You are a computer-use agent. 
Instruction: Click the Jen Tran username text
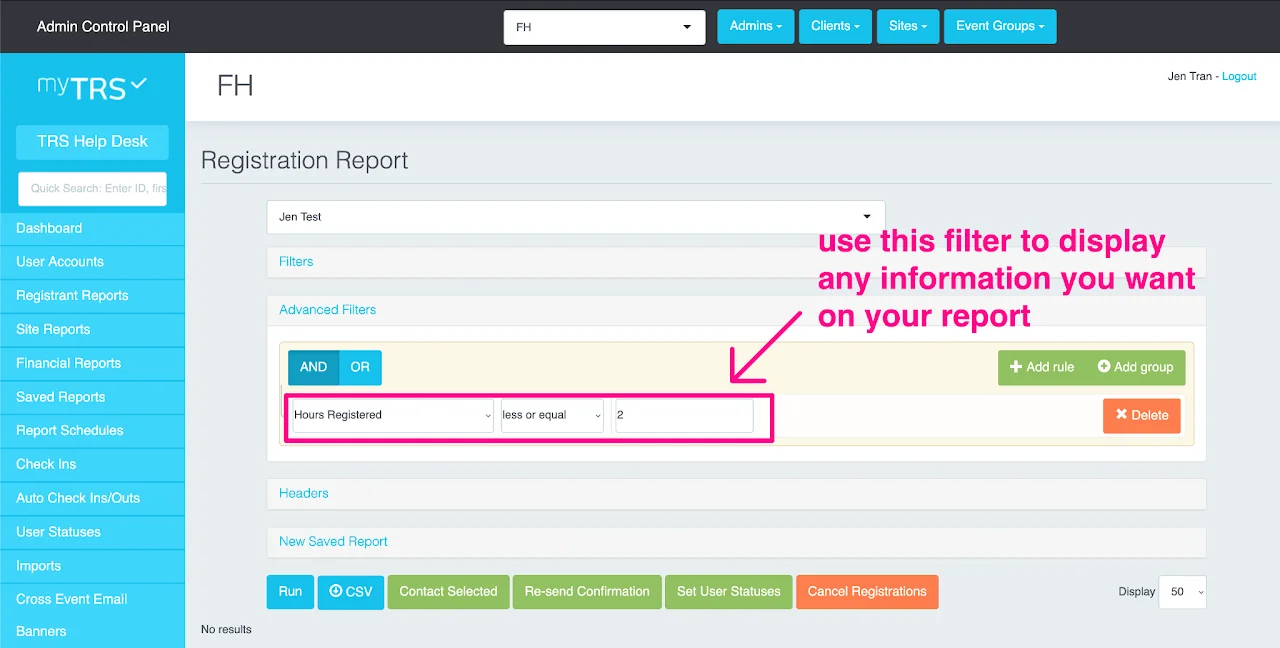1190,77
